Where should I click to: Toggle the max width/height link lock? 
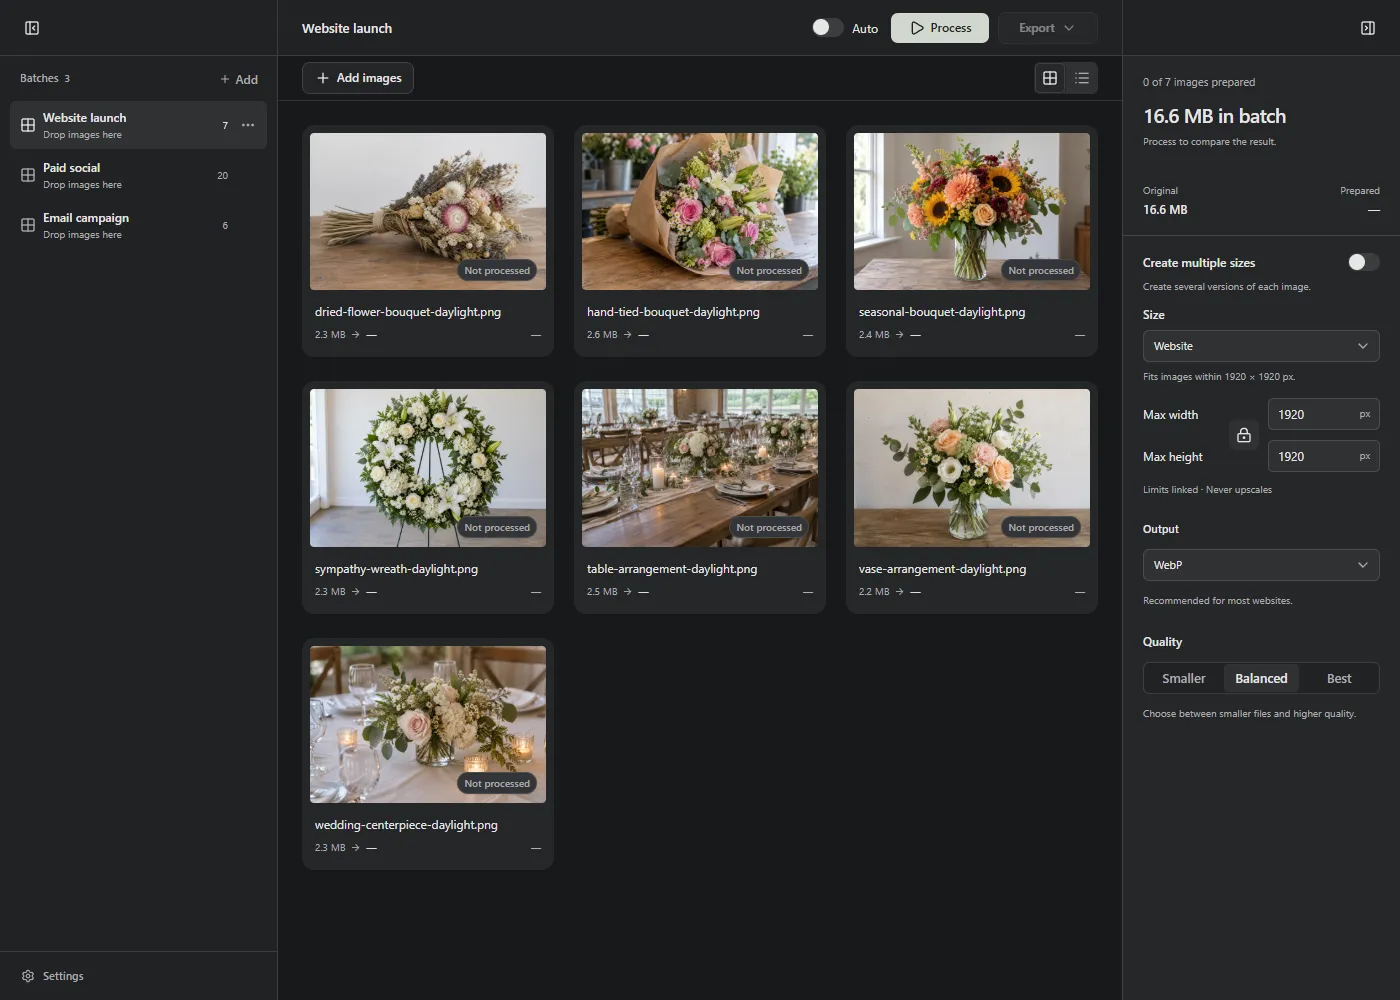pos(1244,435)
